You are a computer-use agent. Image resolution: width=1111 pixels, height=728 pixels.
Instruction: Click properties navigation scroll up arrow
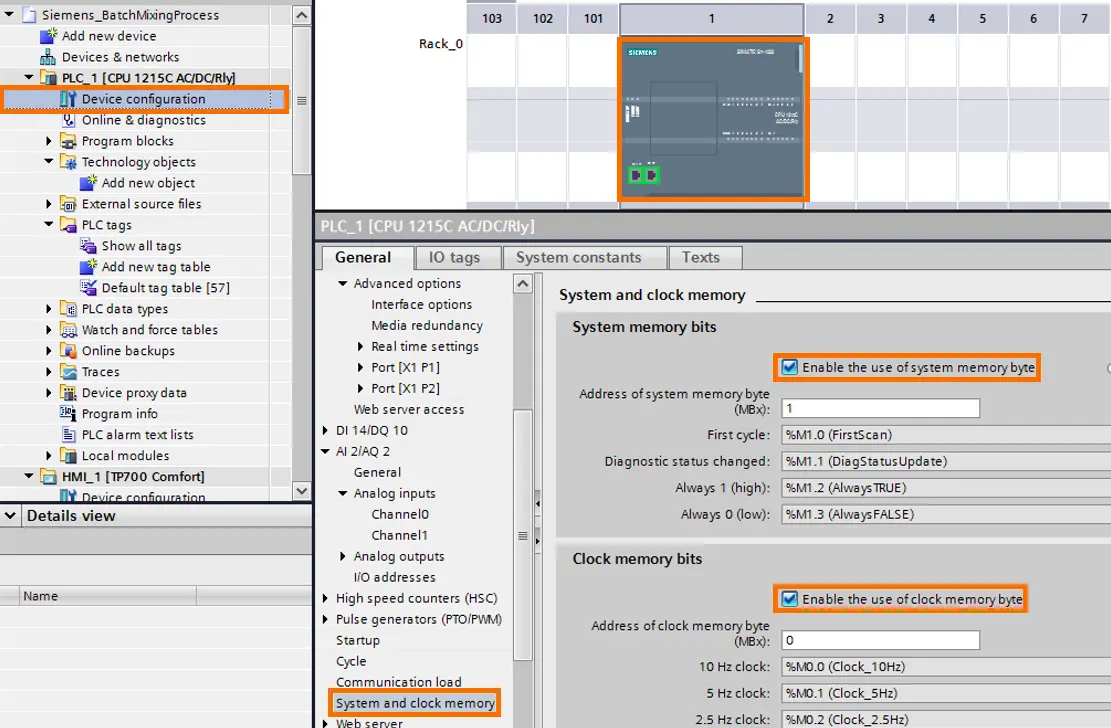click(523, 284)
